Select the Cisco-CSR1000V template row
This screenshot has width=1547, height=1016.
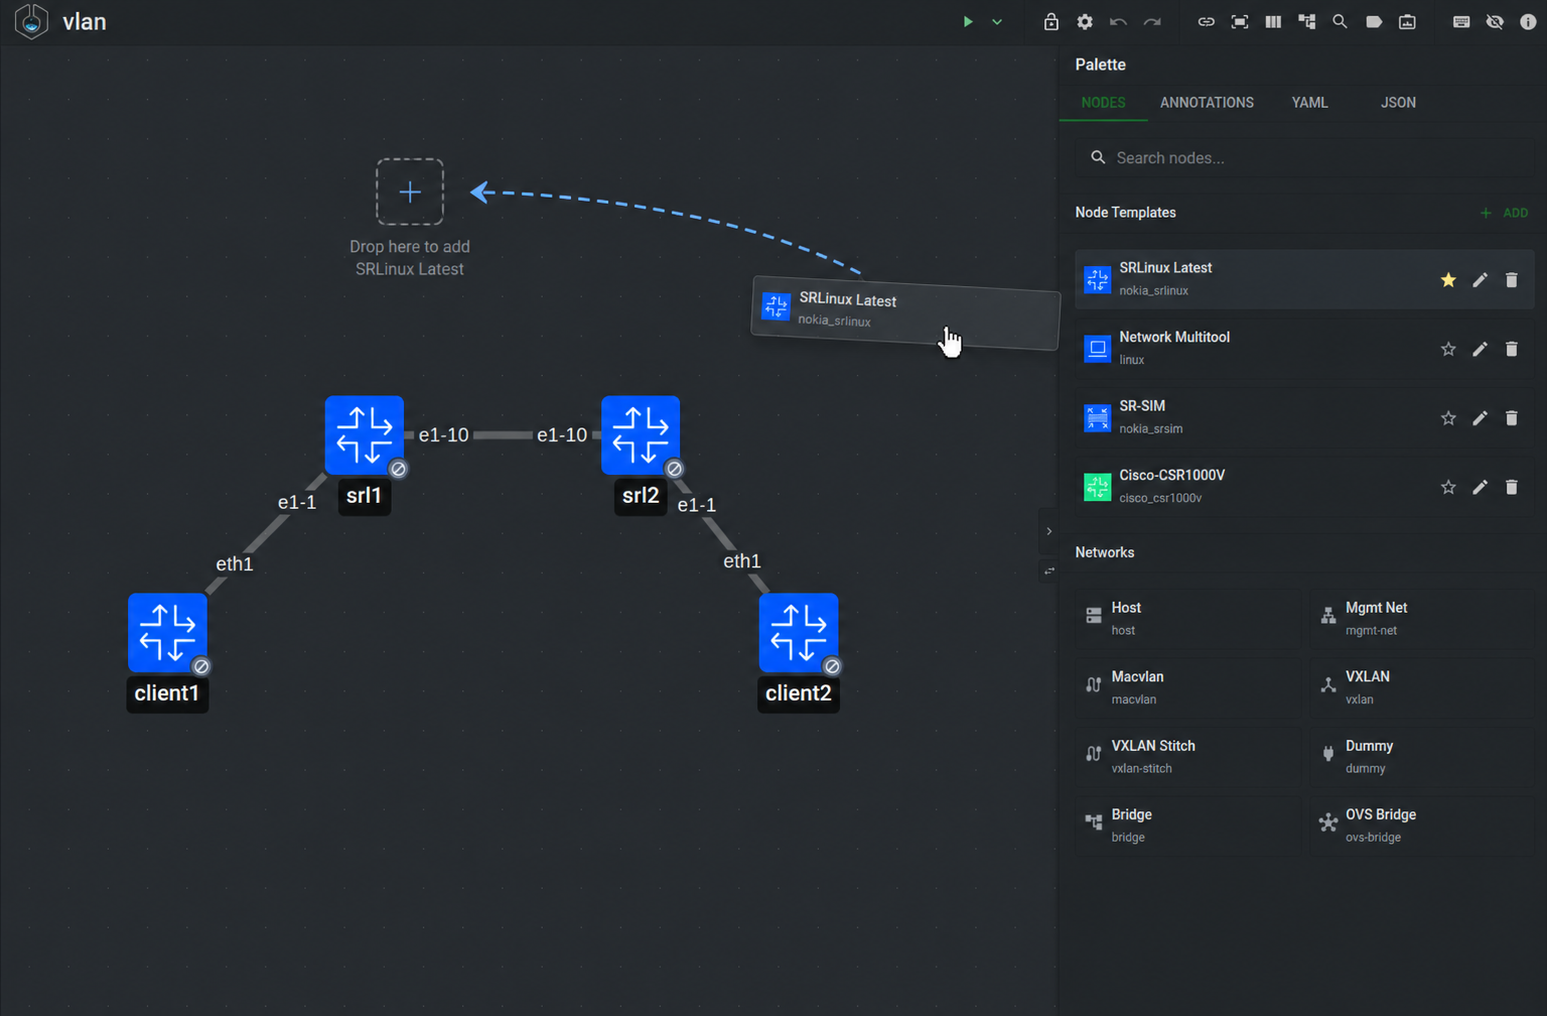1304,487
